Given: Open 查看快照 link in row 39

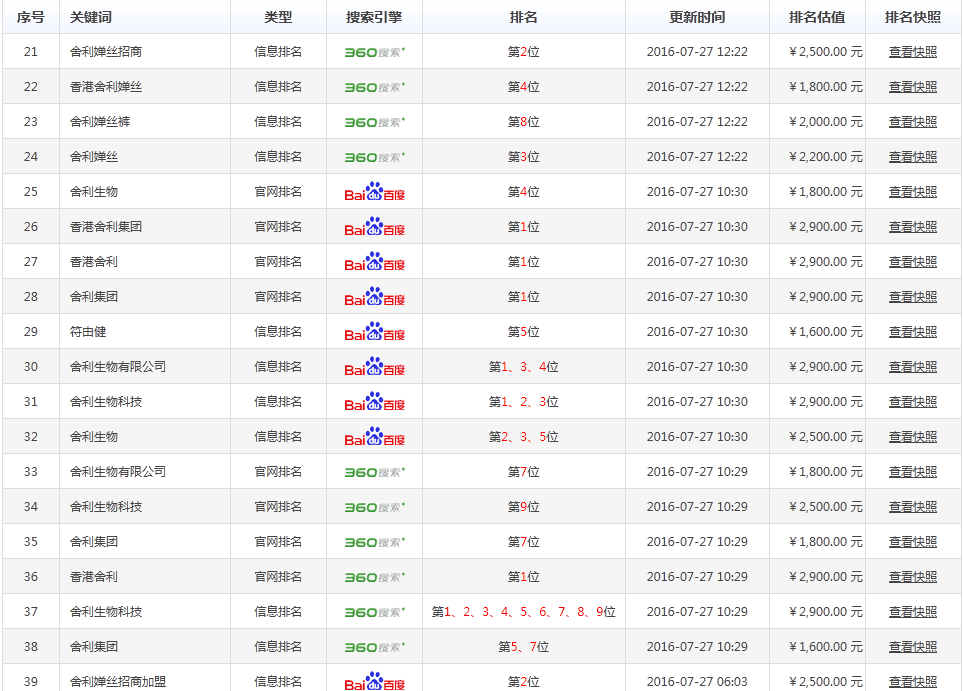Looking at the screenshot, I should pos(912,682).
